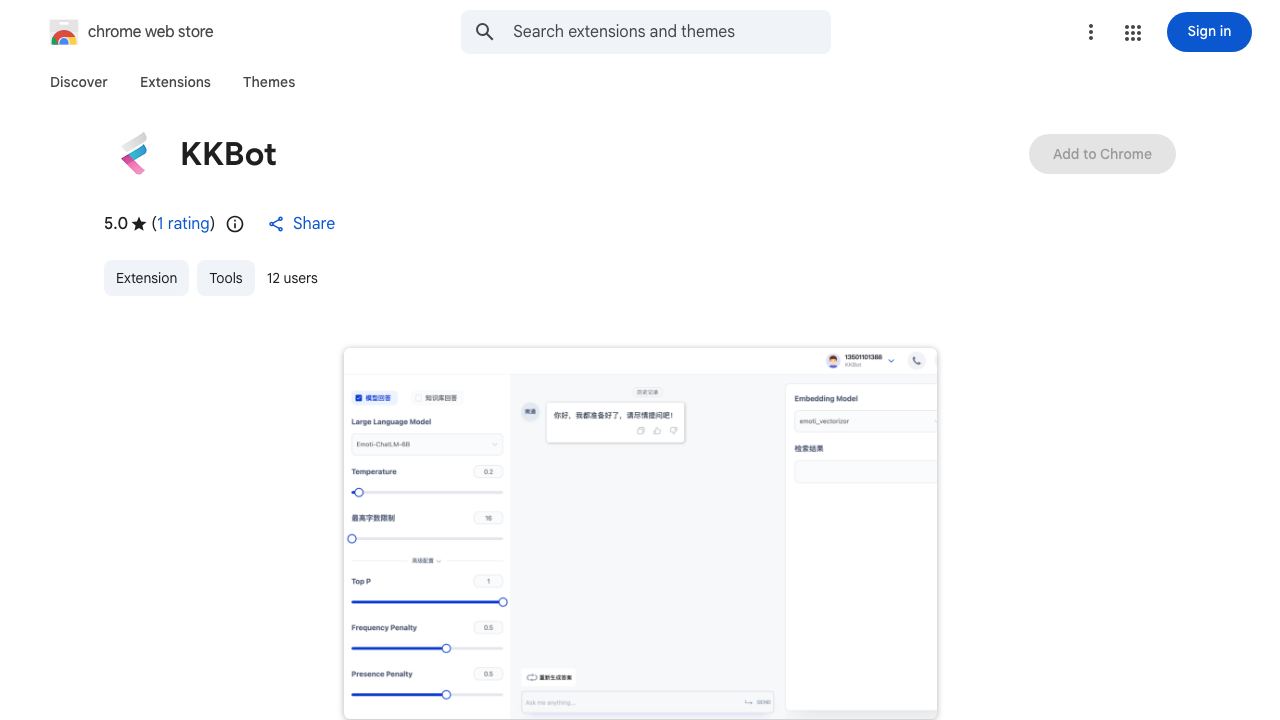Click the "12 users" text

(292, 278)
